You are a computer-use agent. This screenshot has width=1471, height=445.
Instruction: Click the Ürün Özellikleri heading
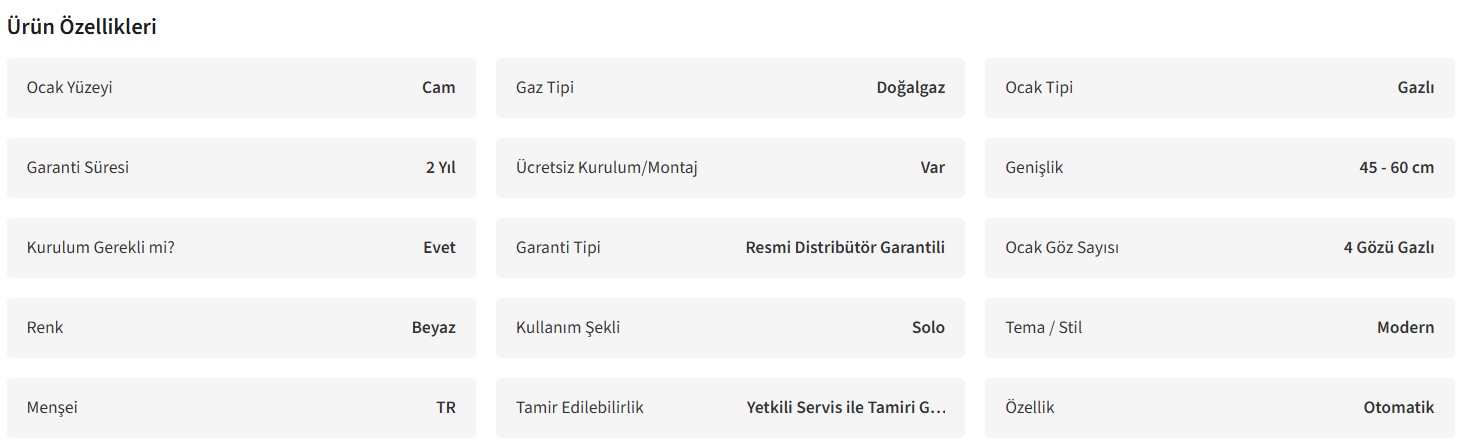pyautogui.click(x=82, y=27)
